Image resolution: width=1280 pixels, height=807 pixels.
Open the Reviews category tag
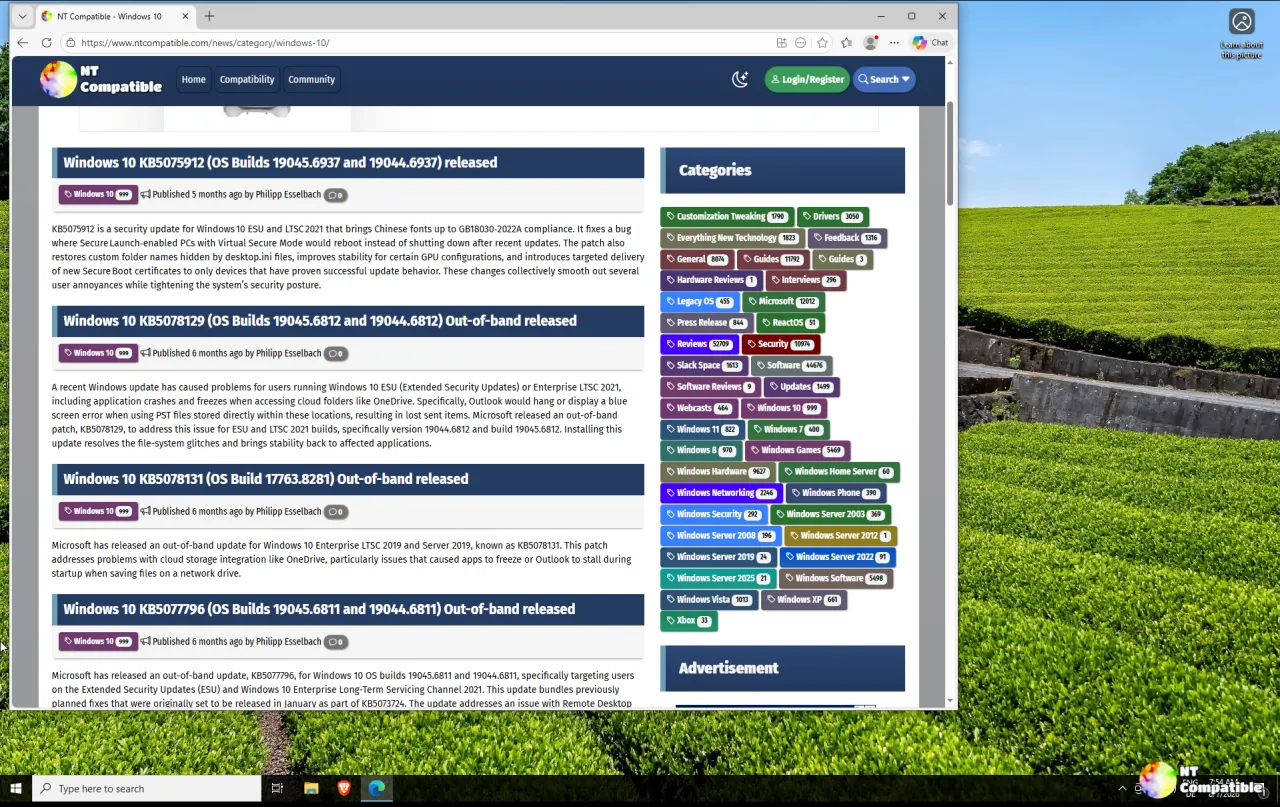tap(700, 344)
